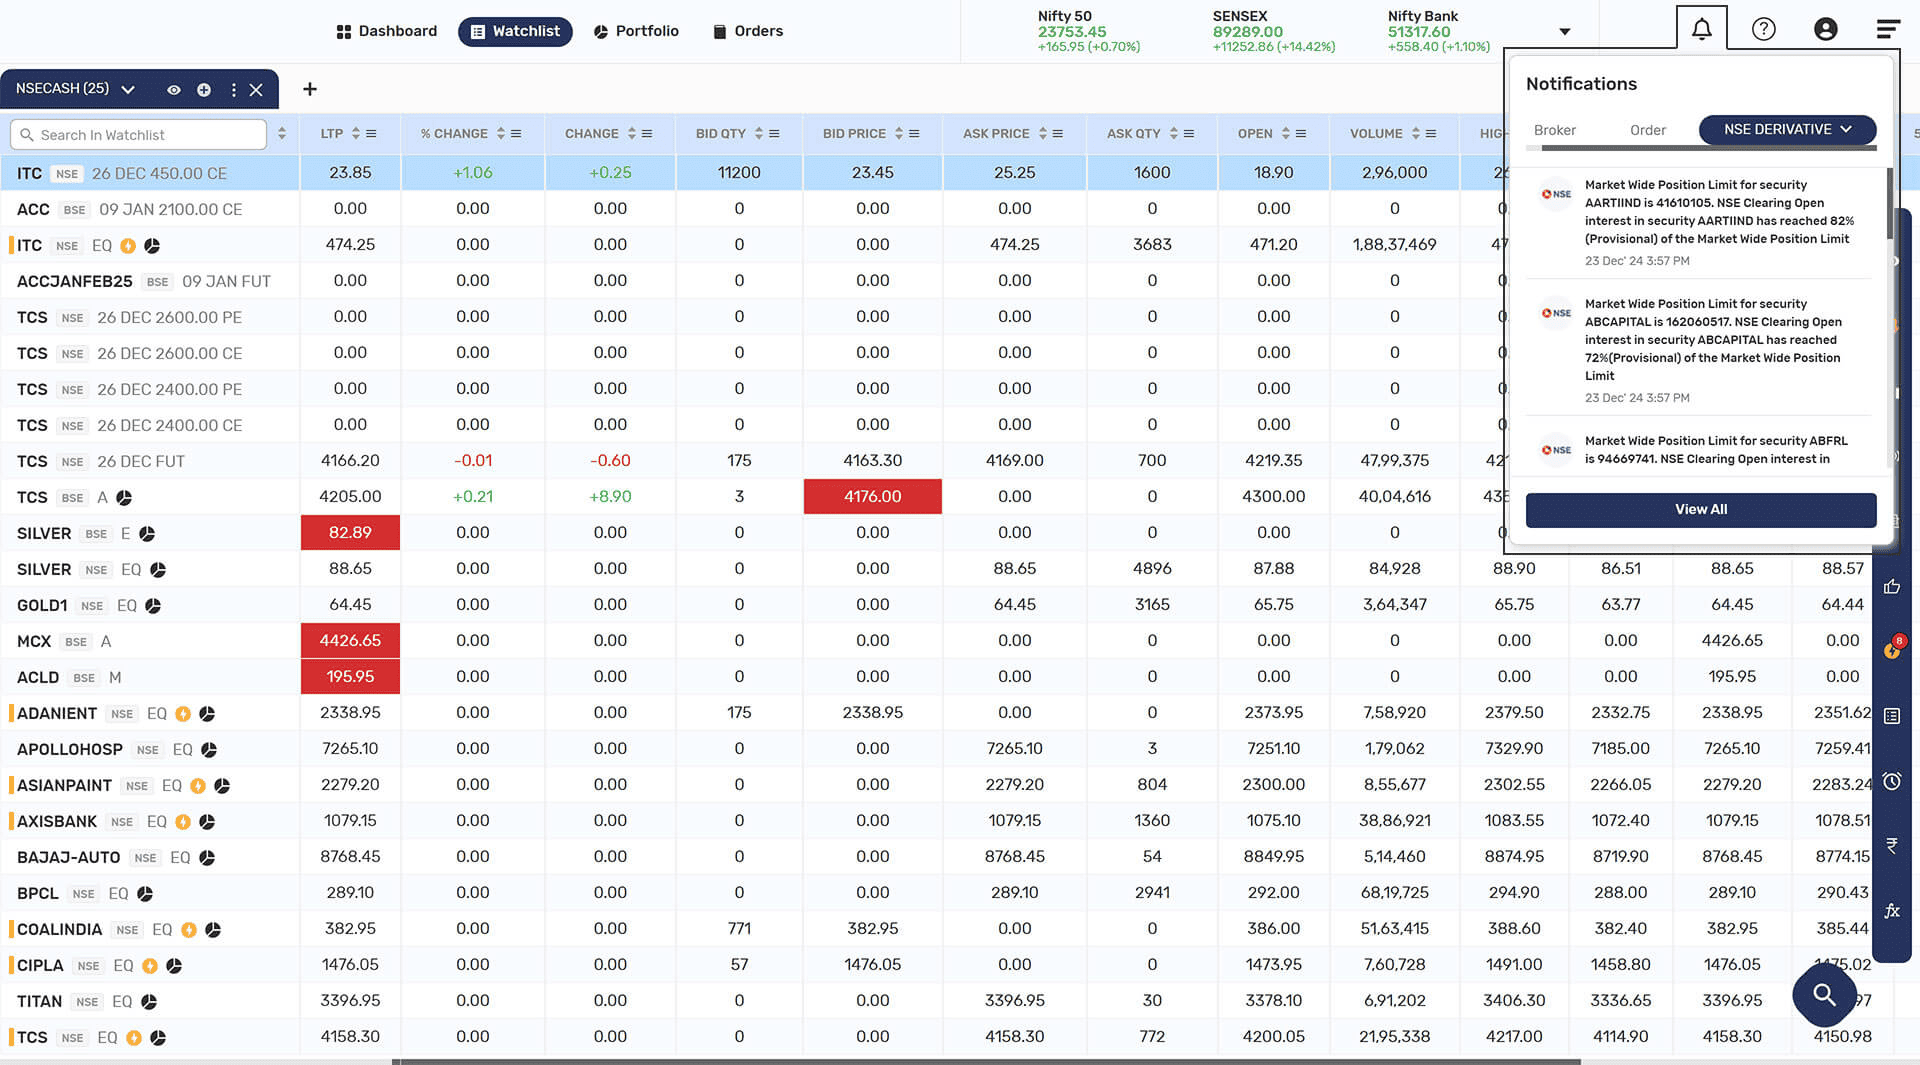
Task: Open the NSE DERIVATIVE dropdown in notifications
Action: coord(1787,129)
